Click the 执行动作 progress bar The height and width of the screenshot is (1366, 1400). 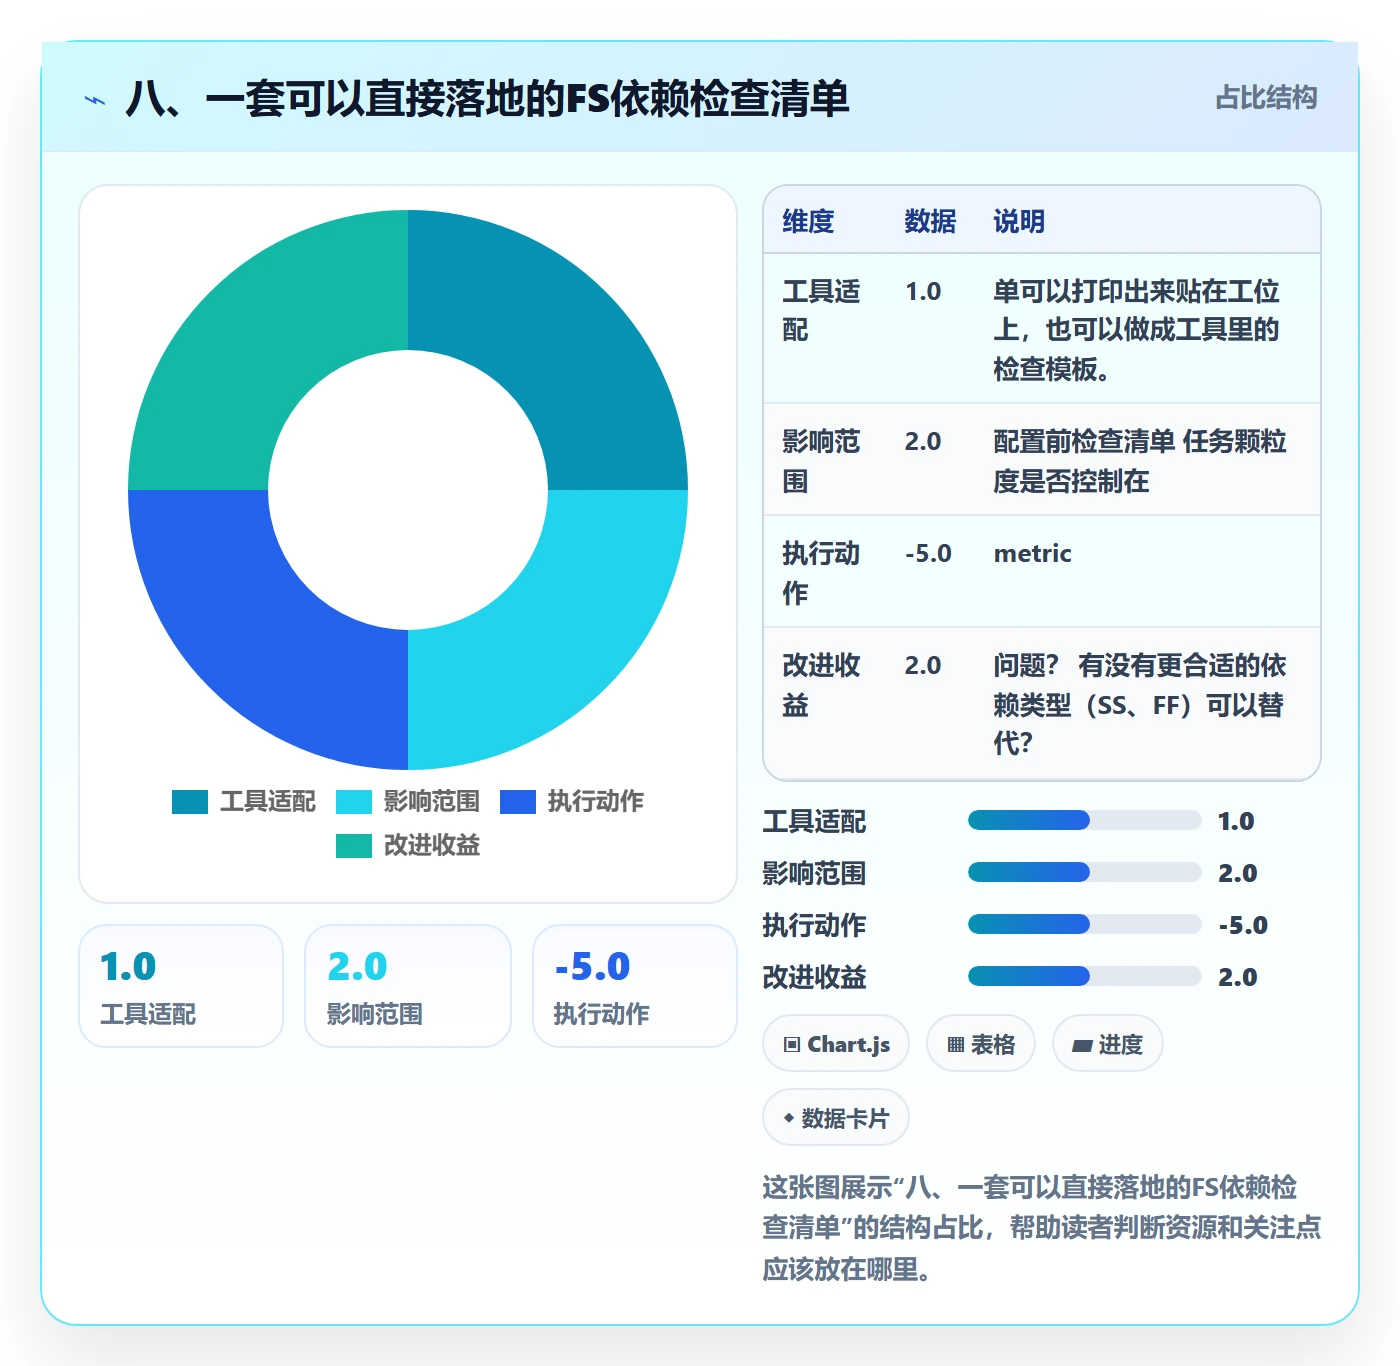pyautogui.click(x=1084, y=925)
